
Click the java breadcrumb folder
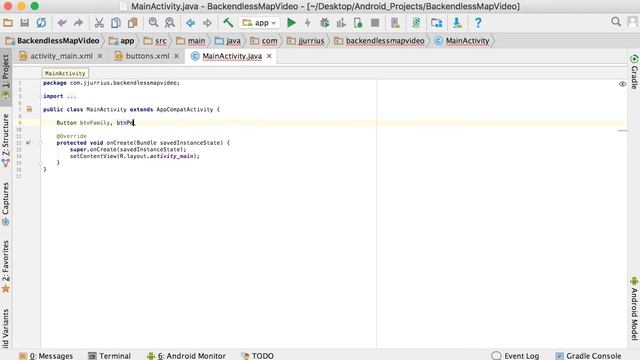click(228, 41)
